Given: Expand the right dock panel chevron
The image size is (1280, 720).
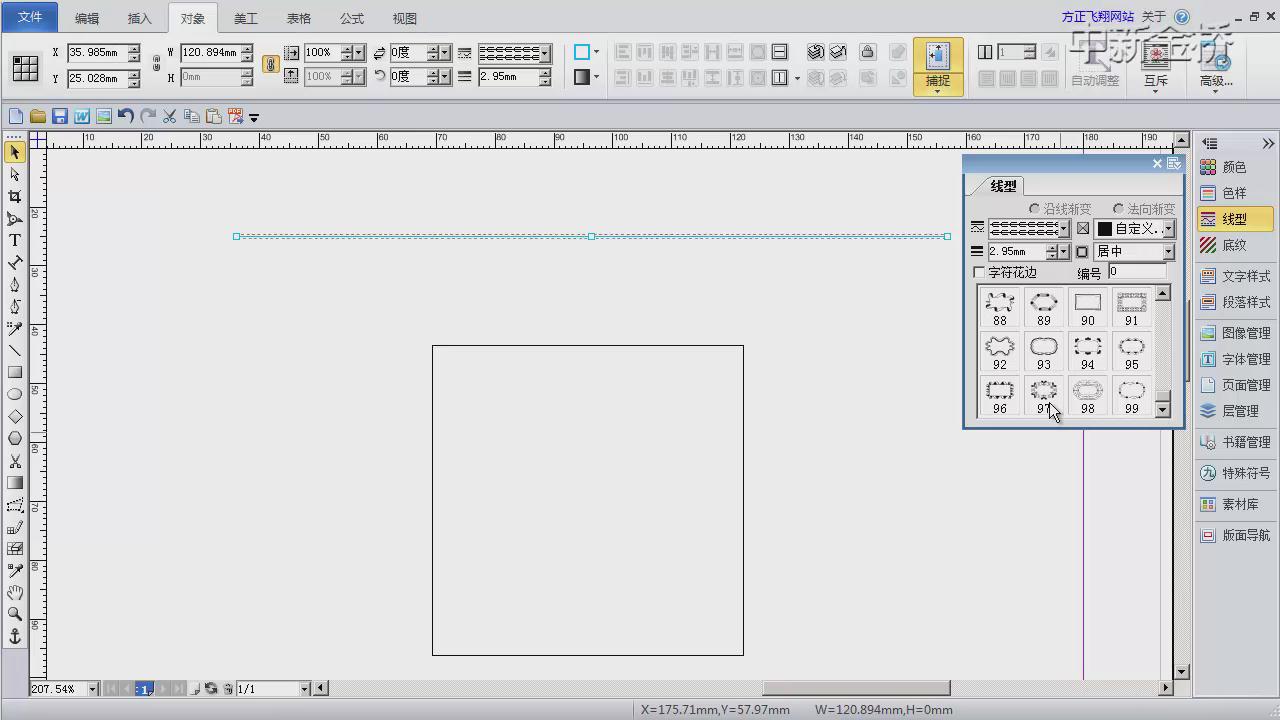Looking at the screenshot, I should pyautogui.click(x=1268, y=144).
